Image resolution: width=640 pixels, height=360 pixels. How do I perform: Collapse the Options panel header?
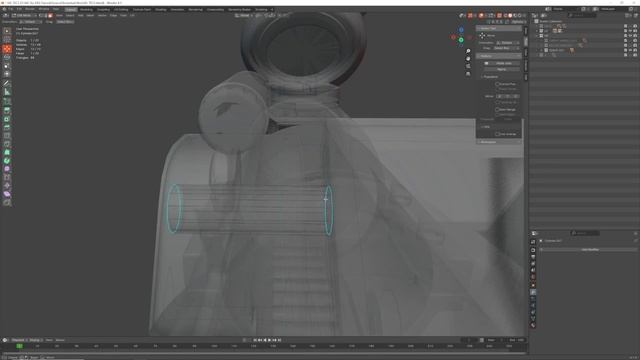tap(498, 56)
